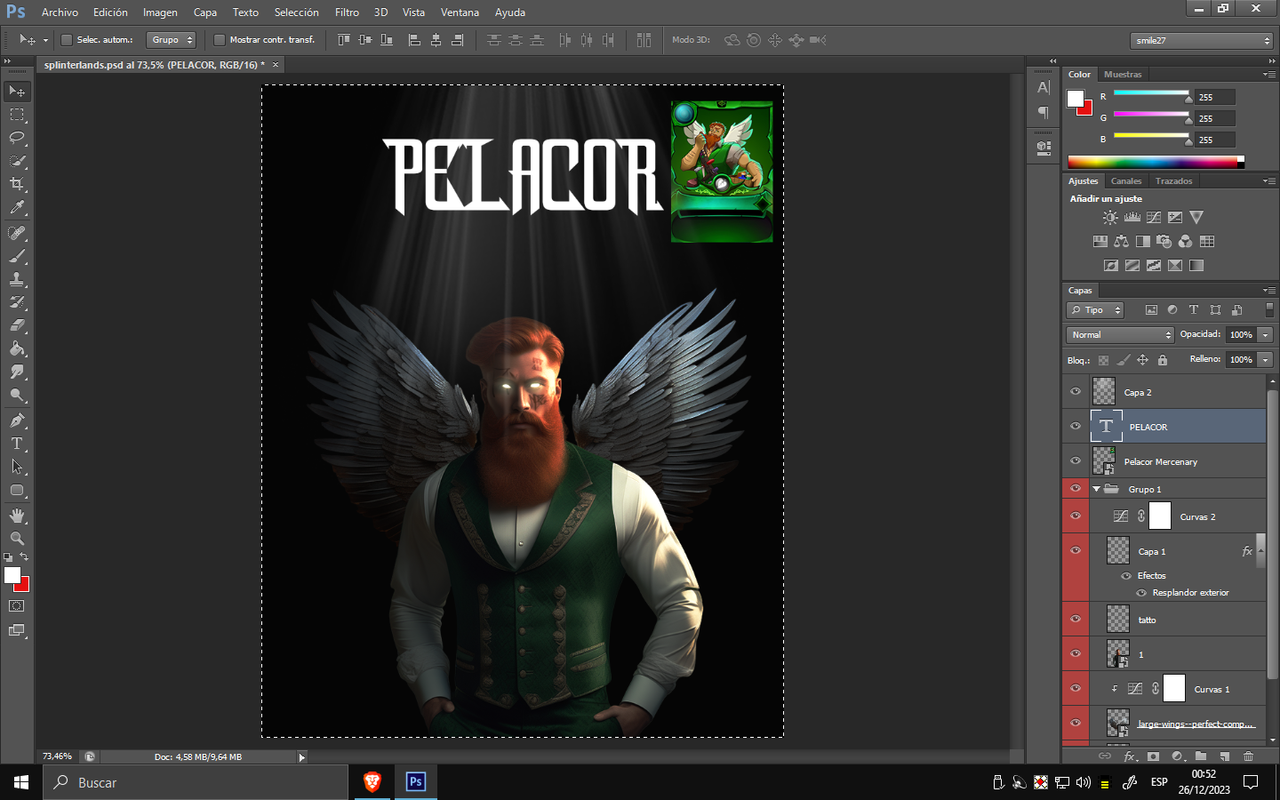The image size is (1280, 800).
Task: Click the color spectrum ramp bar
Action: coord(1156,161)
